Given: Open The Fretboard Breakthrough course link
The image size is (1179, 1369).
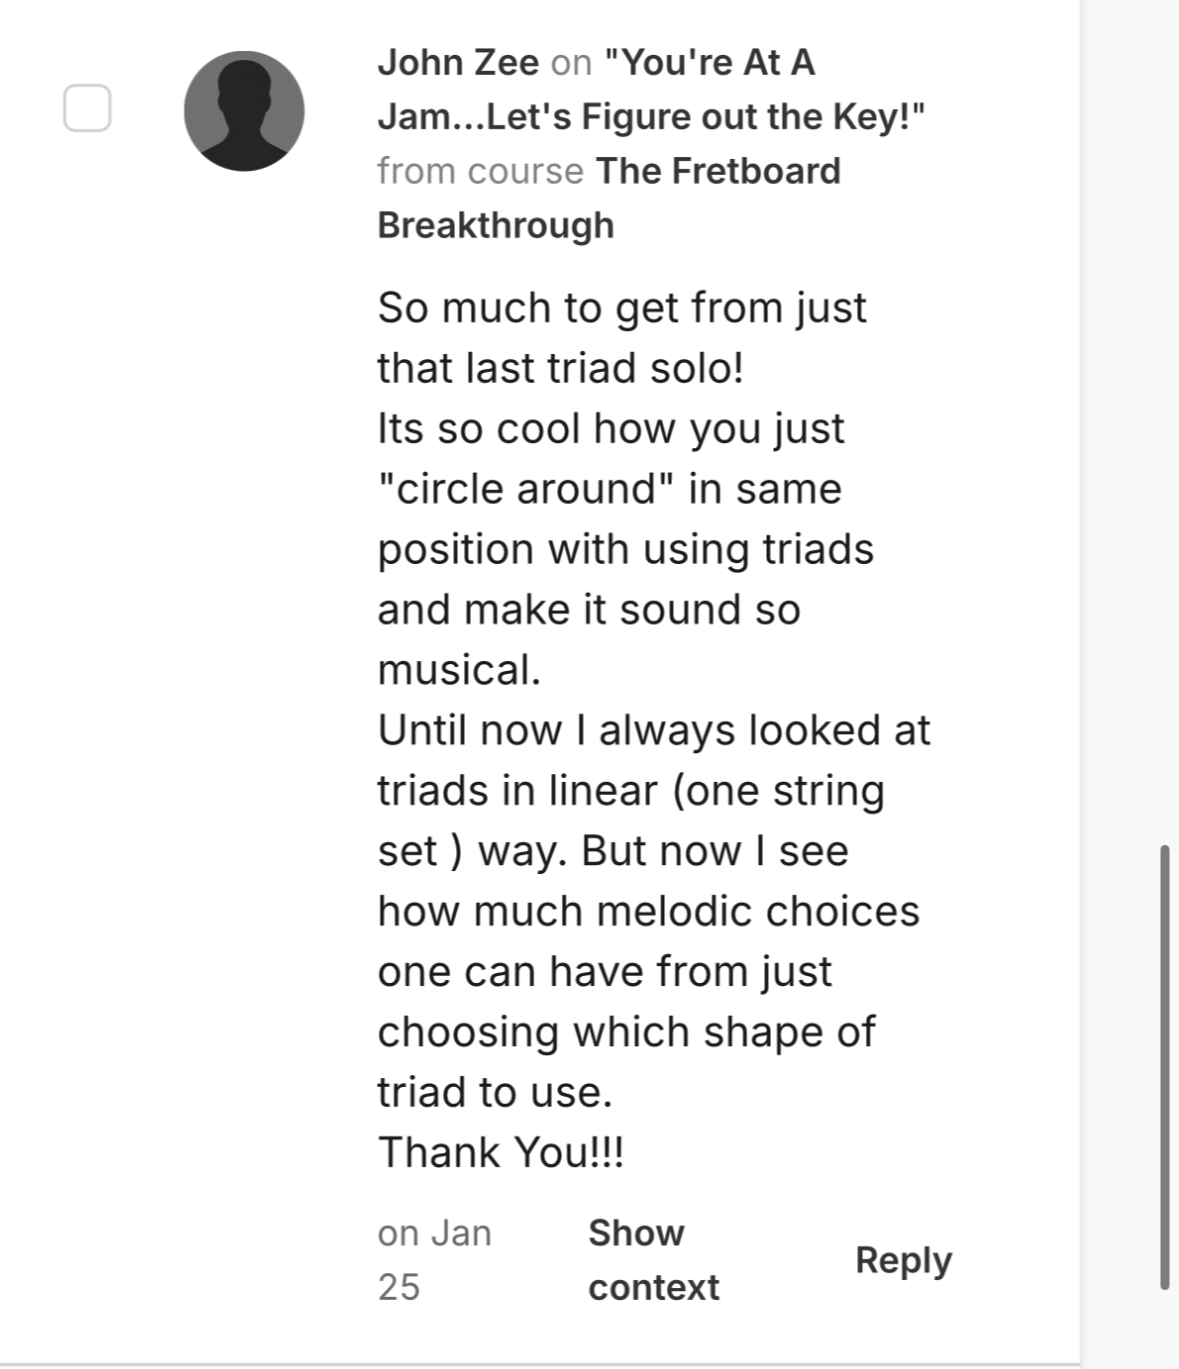Looking at the screenshot, I should click(609, 198).
